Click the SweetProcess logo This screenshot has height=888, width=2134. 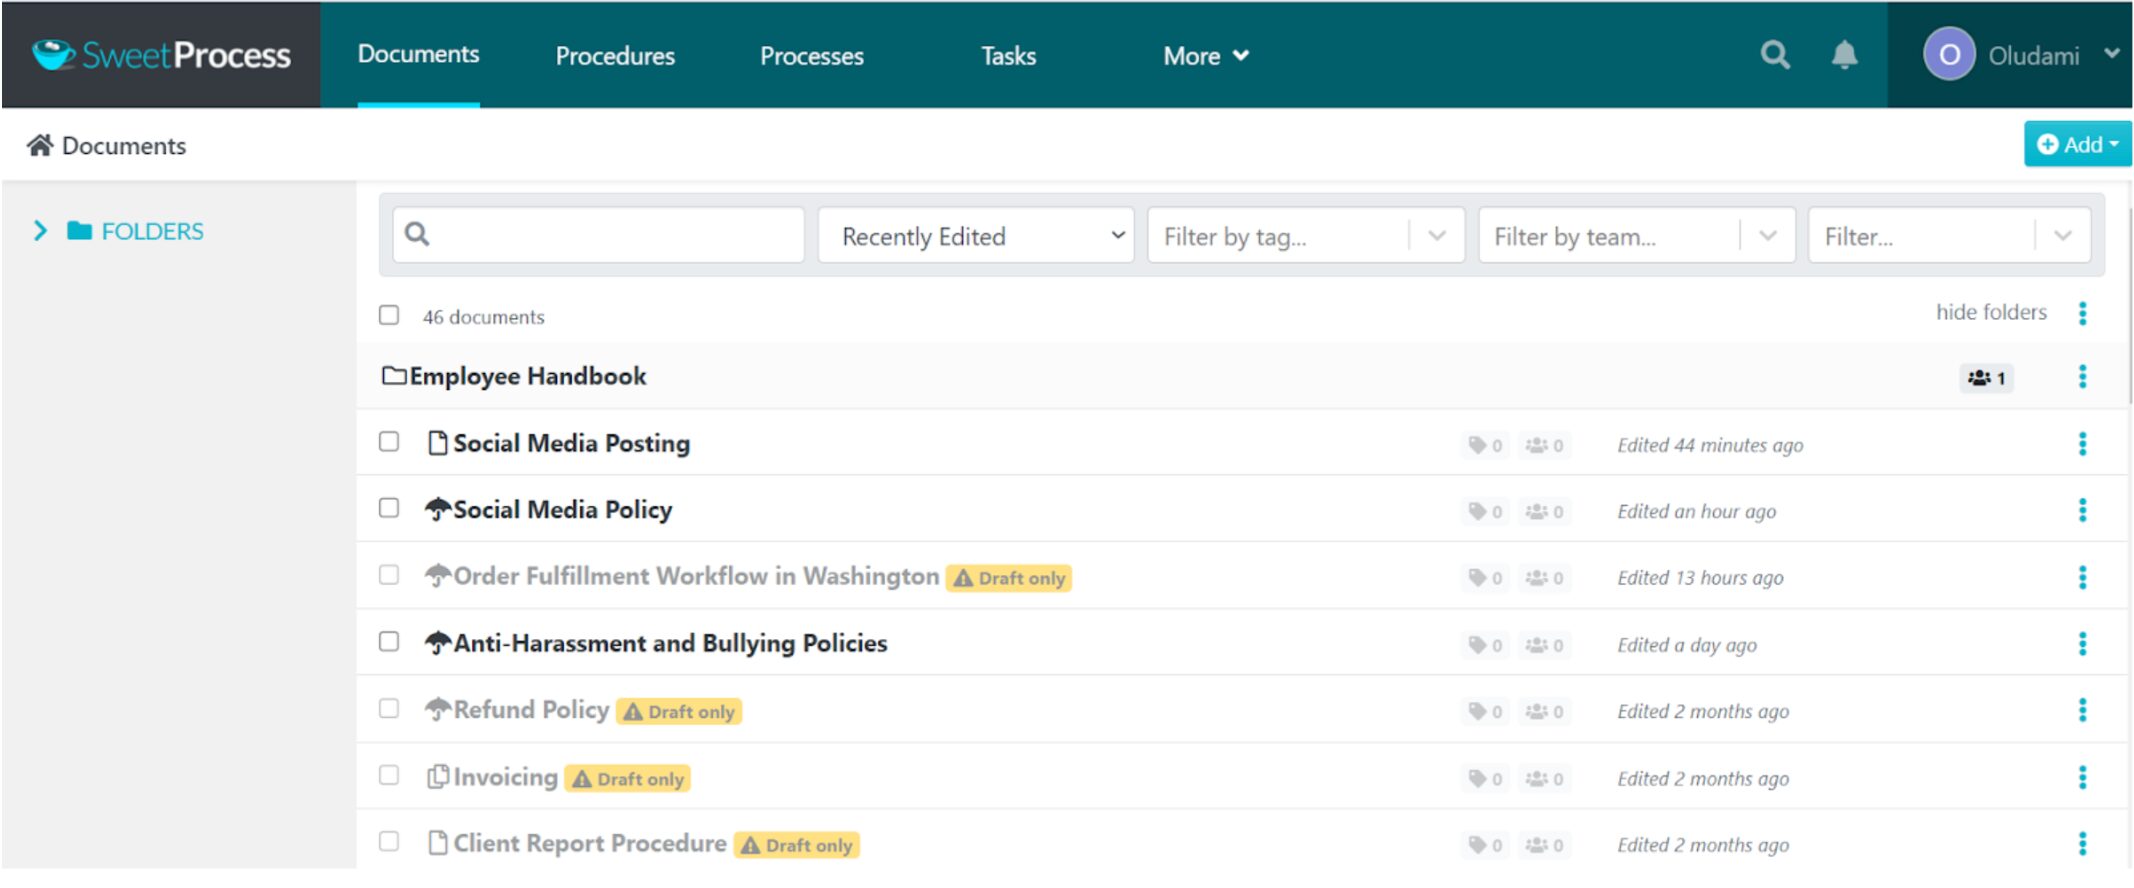[x=161, y=55]
